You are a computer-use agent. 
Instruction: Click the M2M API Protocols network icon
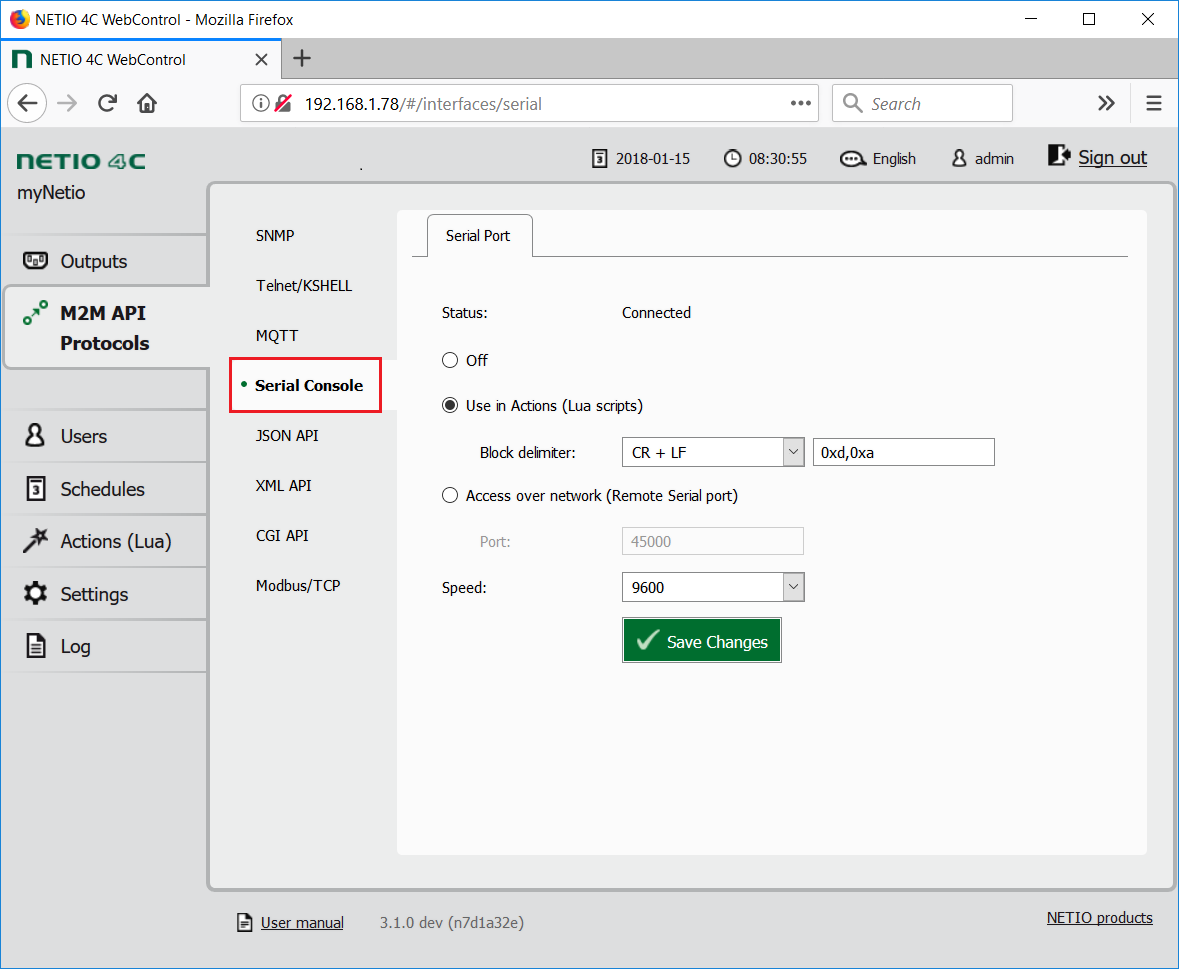pyautogui.click(x=35, y=313)
